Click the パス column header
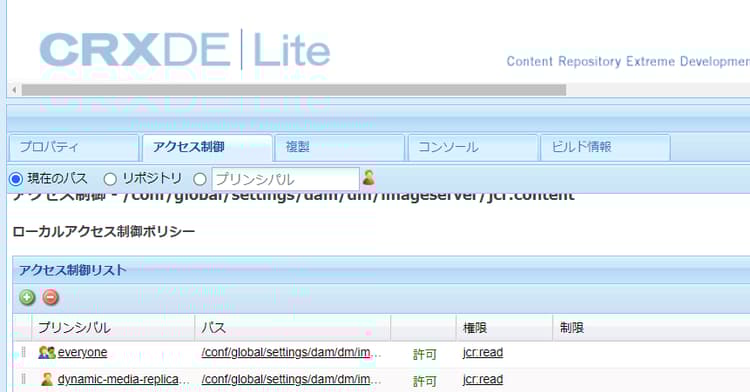This screenshot has width=750, height=392. (x=292, y=328)
